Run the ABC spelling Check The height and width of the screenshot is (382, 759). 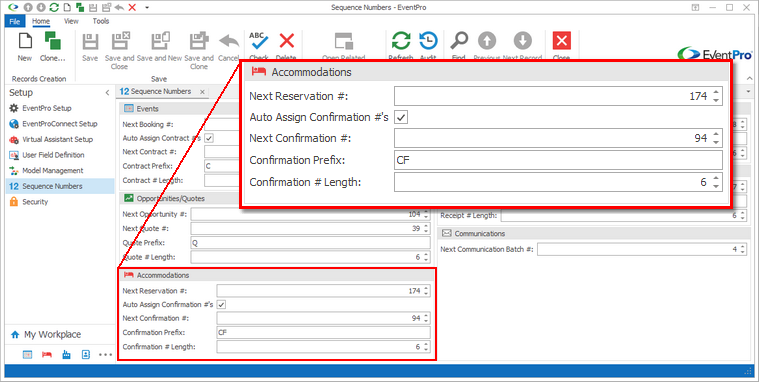pyautogui.click(x=258, y=41)
